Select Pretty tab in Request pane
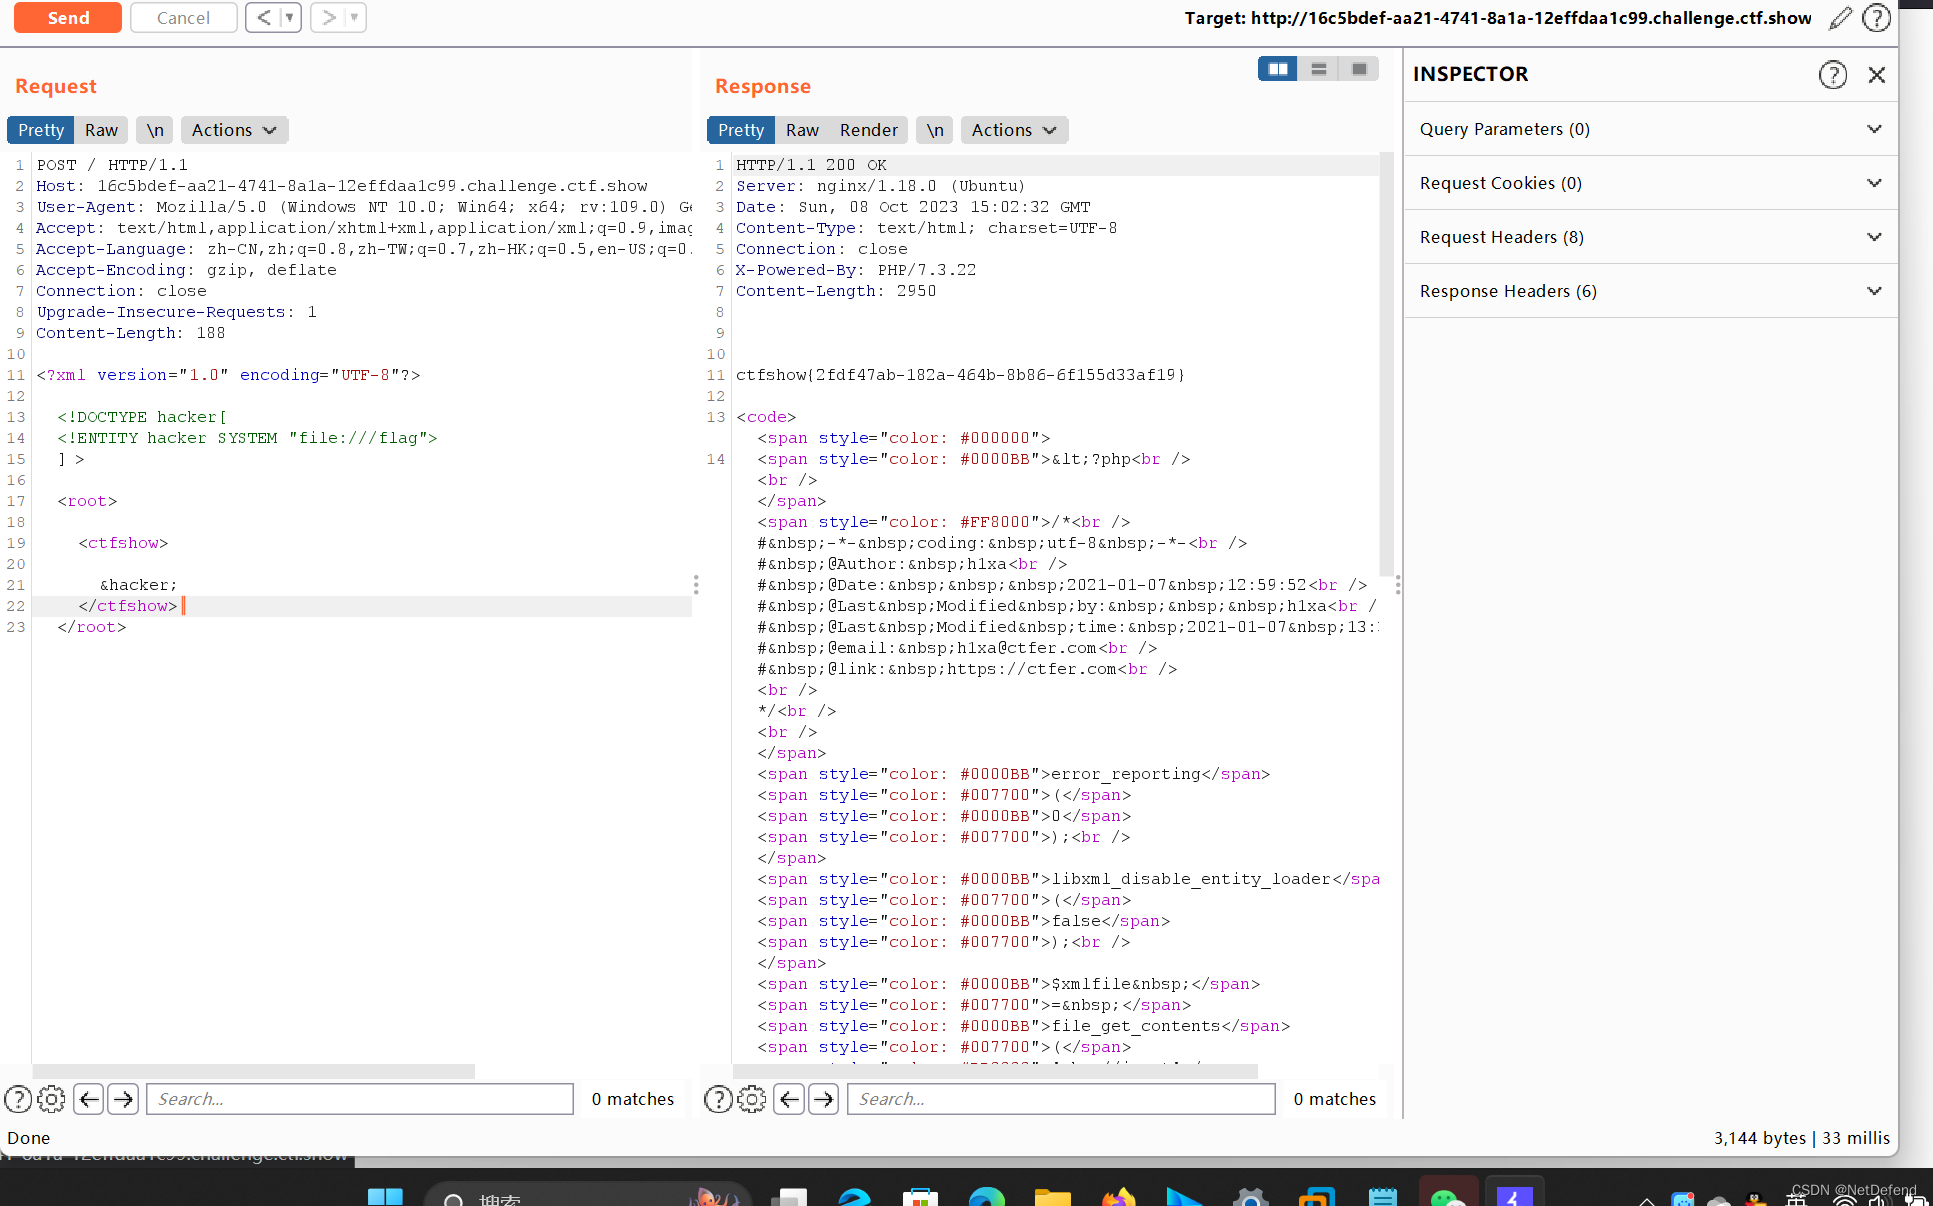This screenshot has height=1206, width=1933. (41, 130)
